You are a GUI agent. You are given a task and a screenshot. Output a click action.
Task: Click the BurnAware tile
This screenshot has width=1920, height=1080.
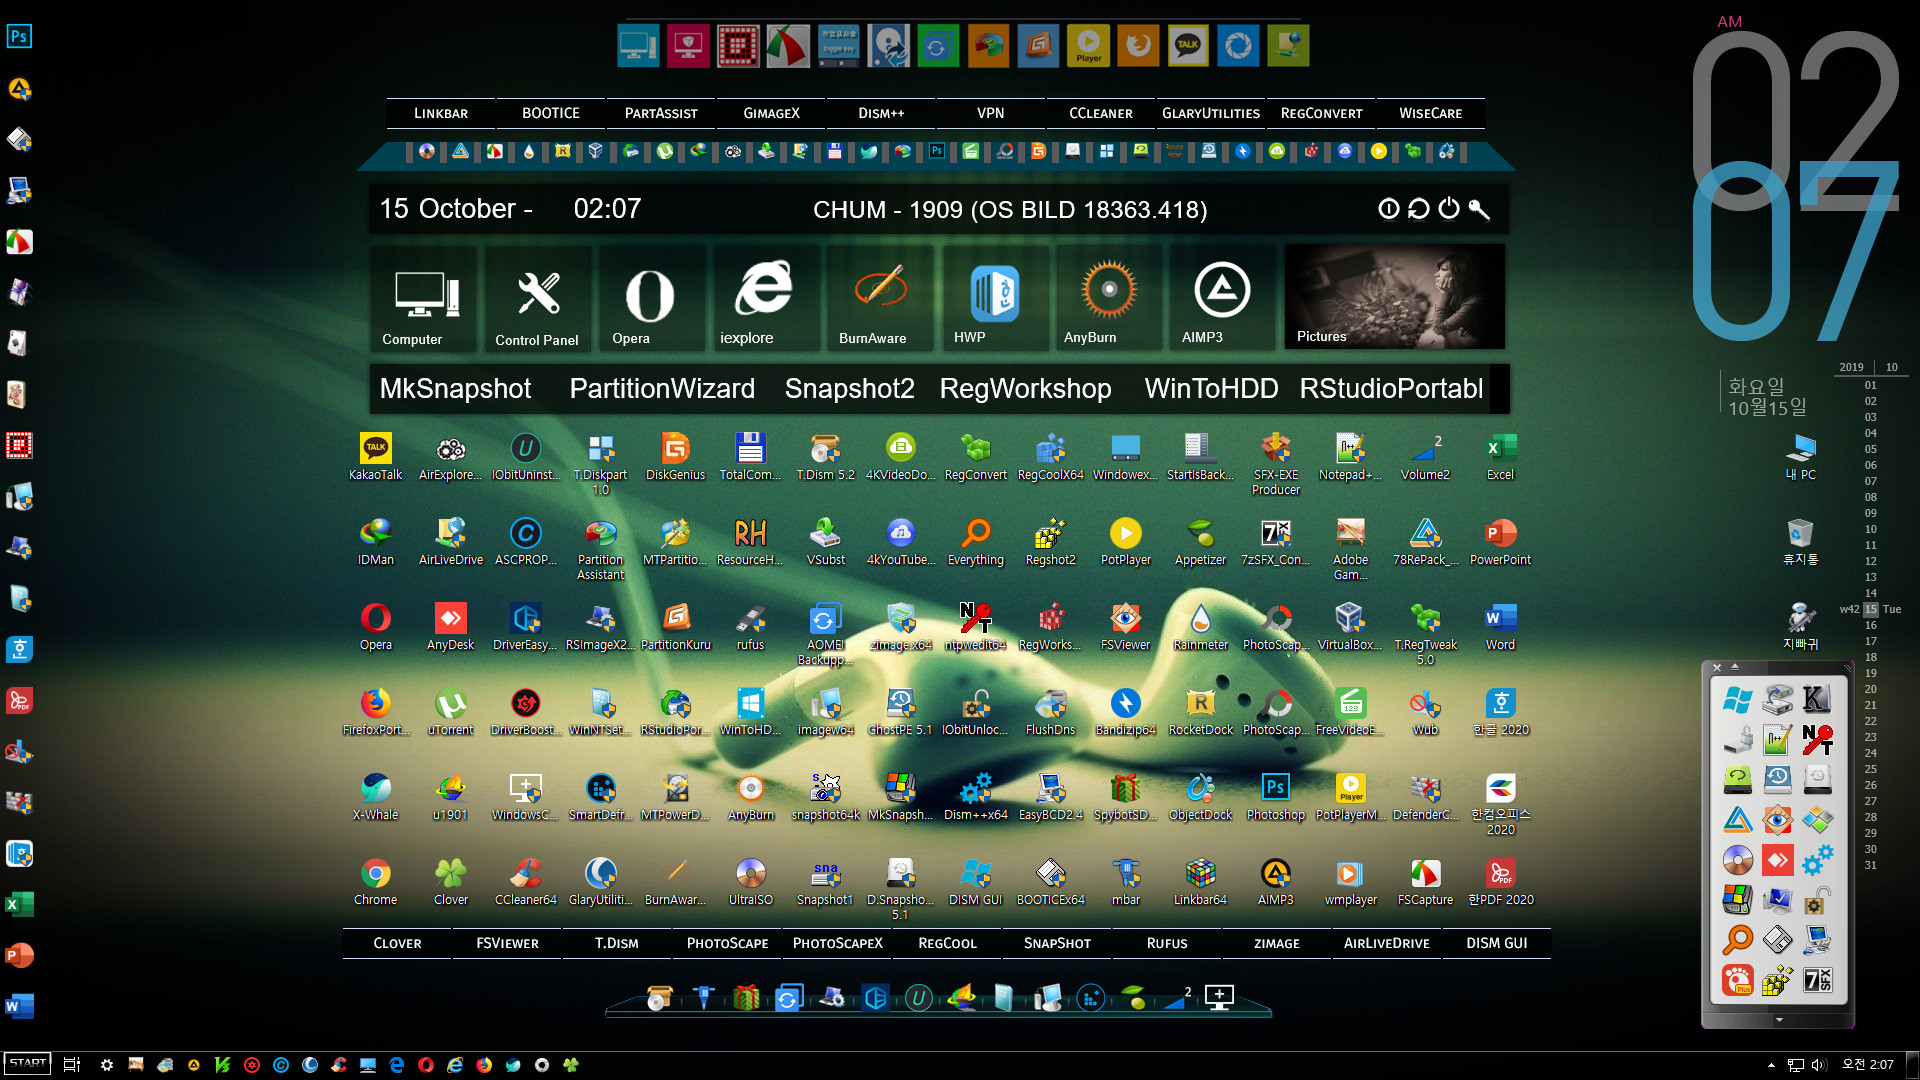pos(880,298)
